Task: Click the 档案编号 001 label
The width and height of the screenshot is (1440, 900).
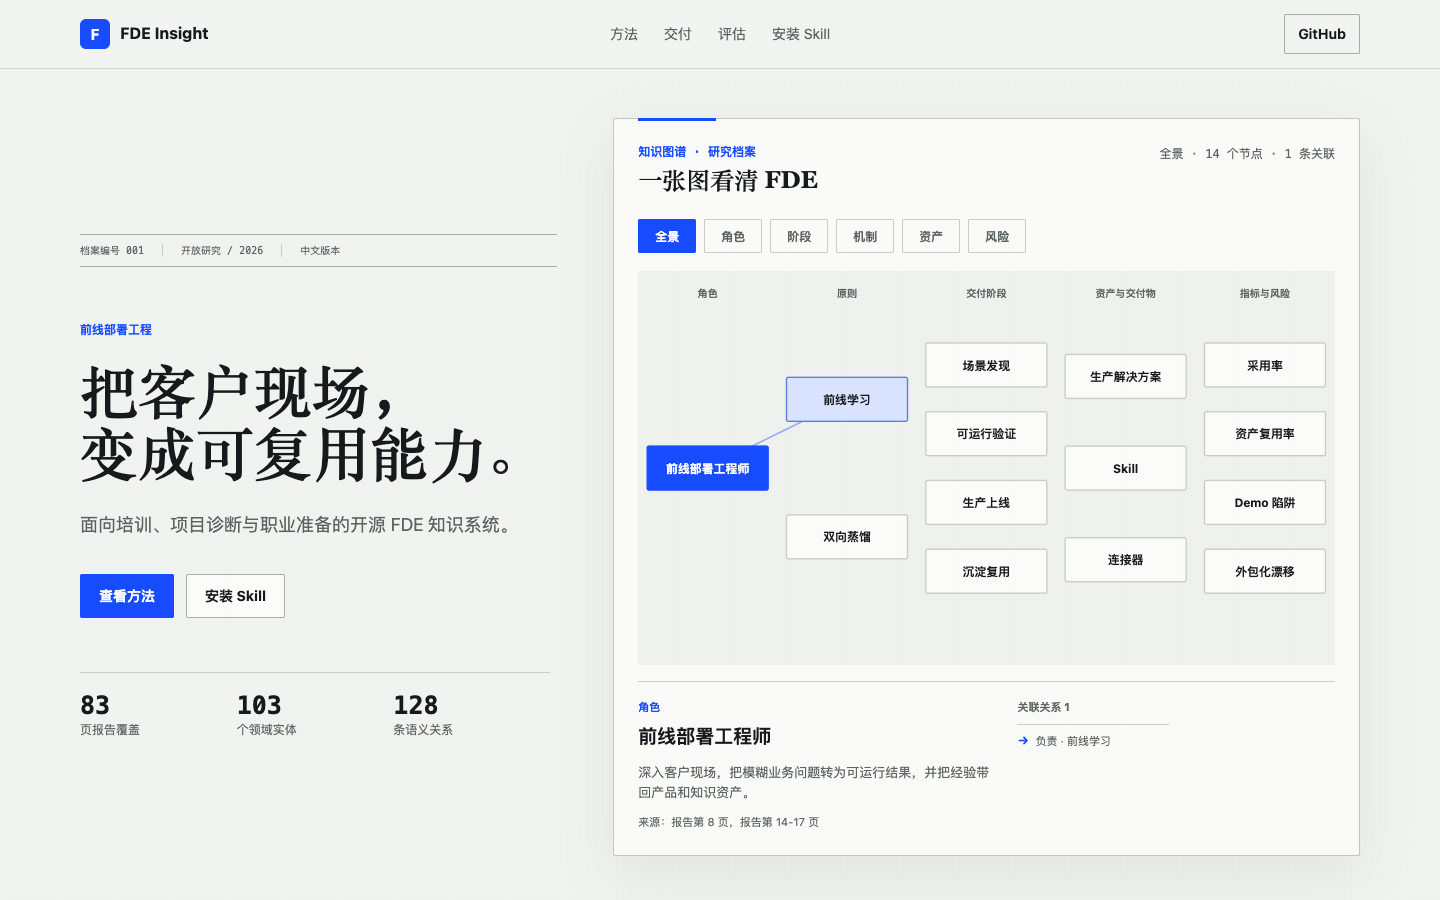Action: pyautogui.click(x=112, y=251)
